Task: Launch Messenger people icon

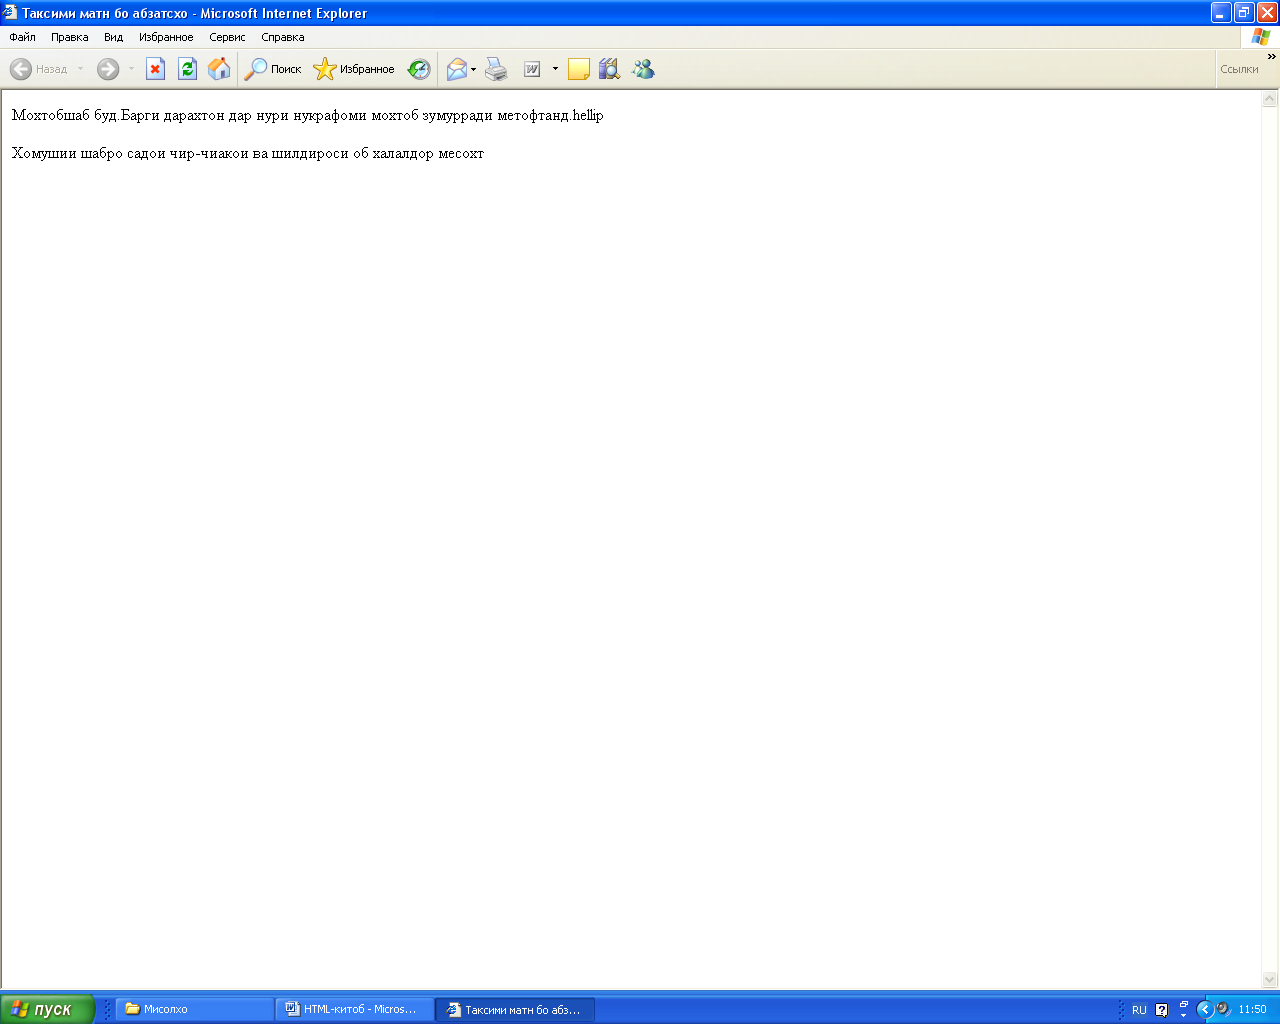Action: pyautogui.click(x=643, y=69)
